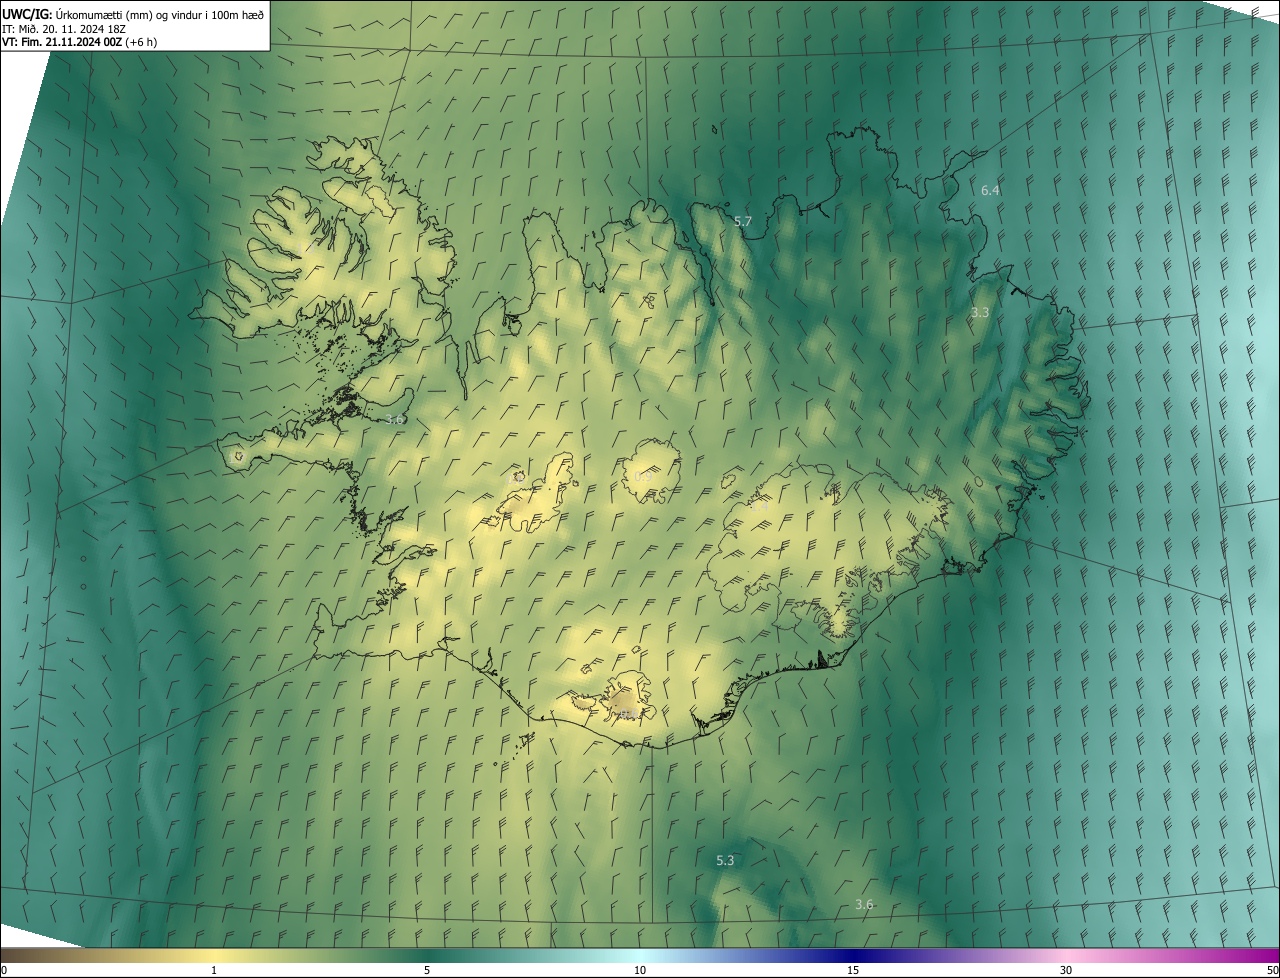Viewport: 1280px width, 978px height.
Task: Click the colorbar tick label 15
Action: [x=853, y=970]
